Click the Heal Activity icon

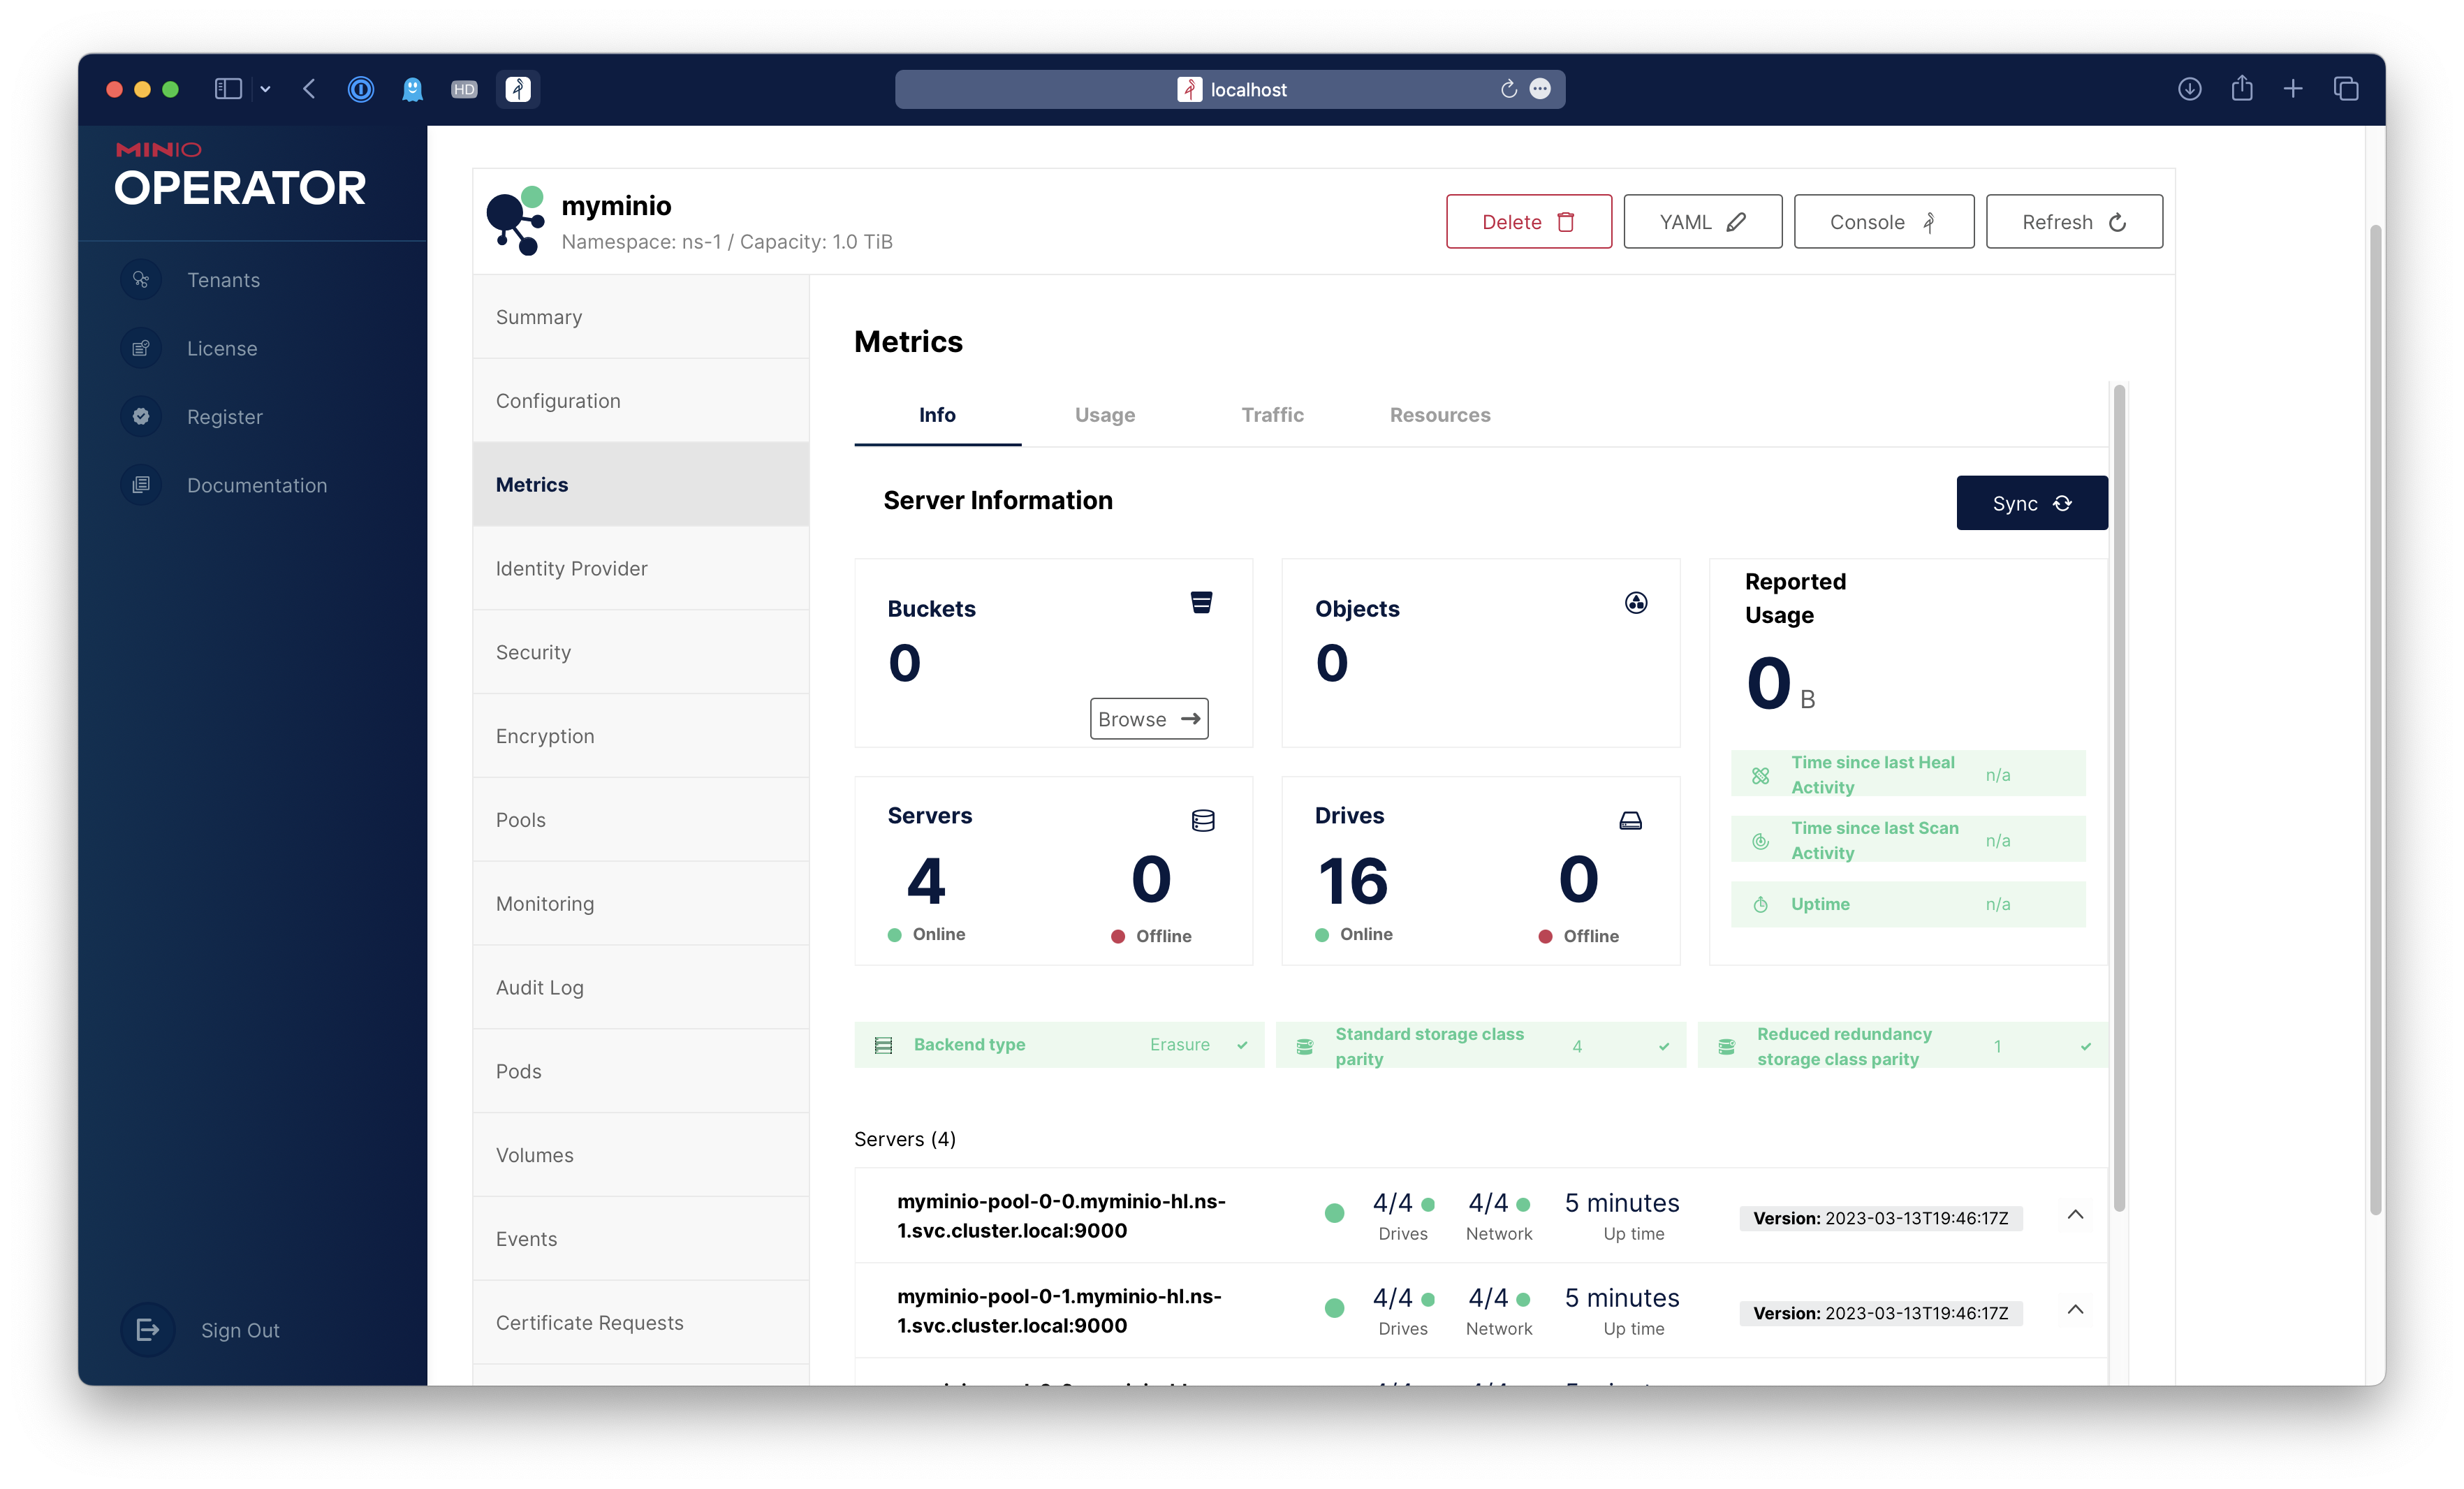[1760, 775]
